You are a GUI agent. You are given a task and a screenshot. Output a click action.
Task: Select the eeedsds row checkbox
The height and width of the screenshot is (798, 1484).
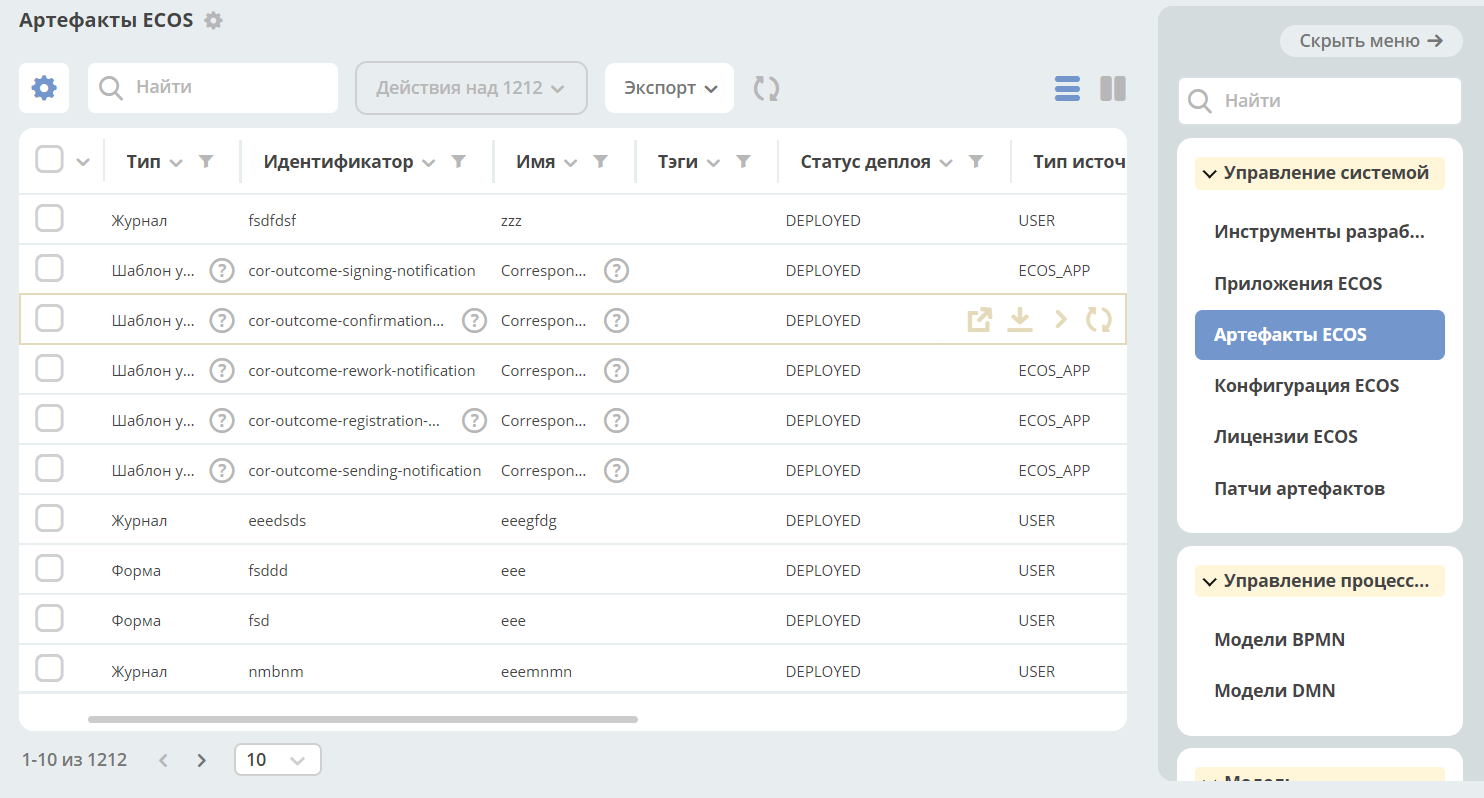point(50,518)
